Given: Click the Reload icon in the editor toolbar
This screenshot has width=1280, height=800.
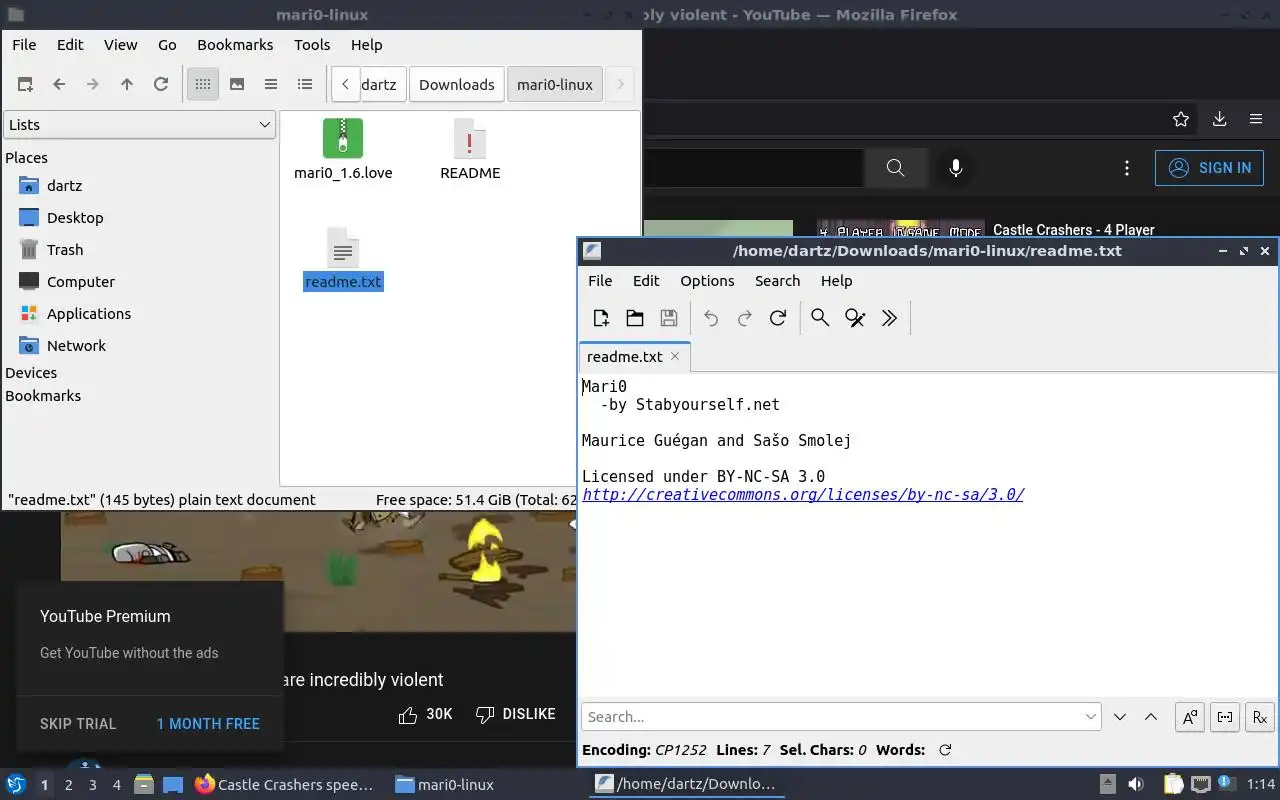Looking at the screenshot, I should point(778,318).
